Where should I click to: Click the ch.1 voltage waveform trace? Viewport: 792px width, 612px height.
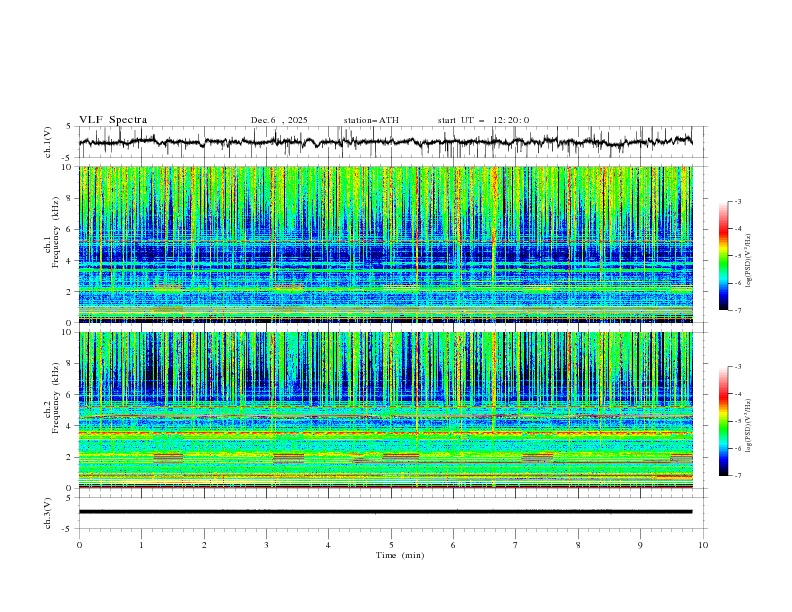(x=385, y=142)
